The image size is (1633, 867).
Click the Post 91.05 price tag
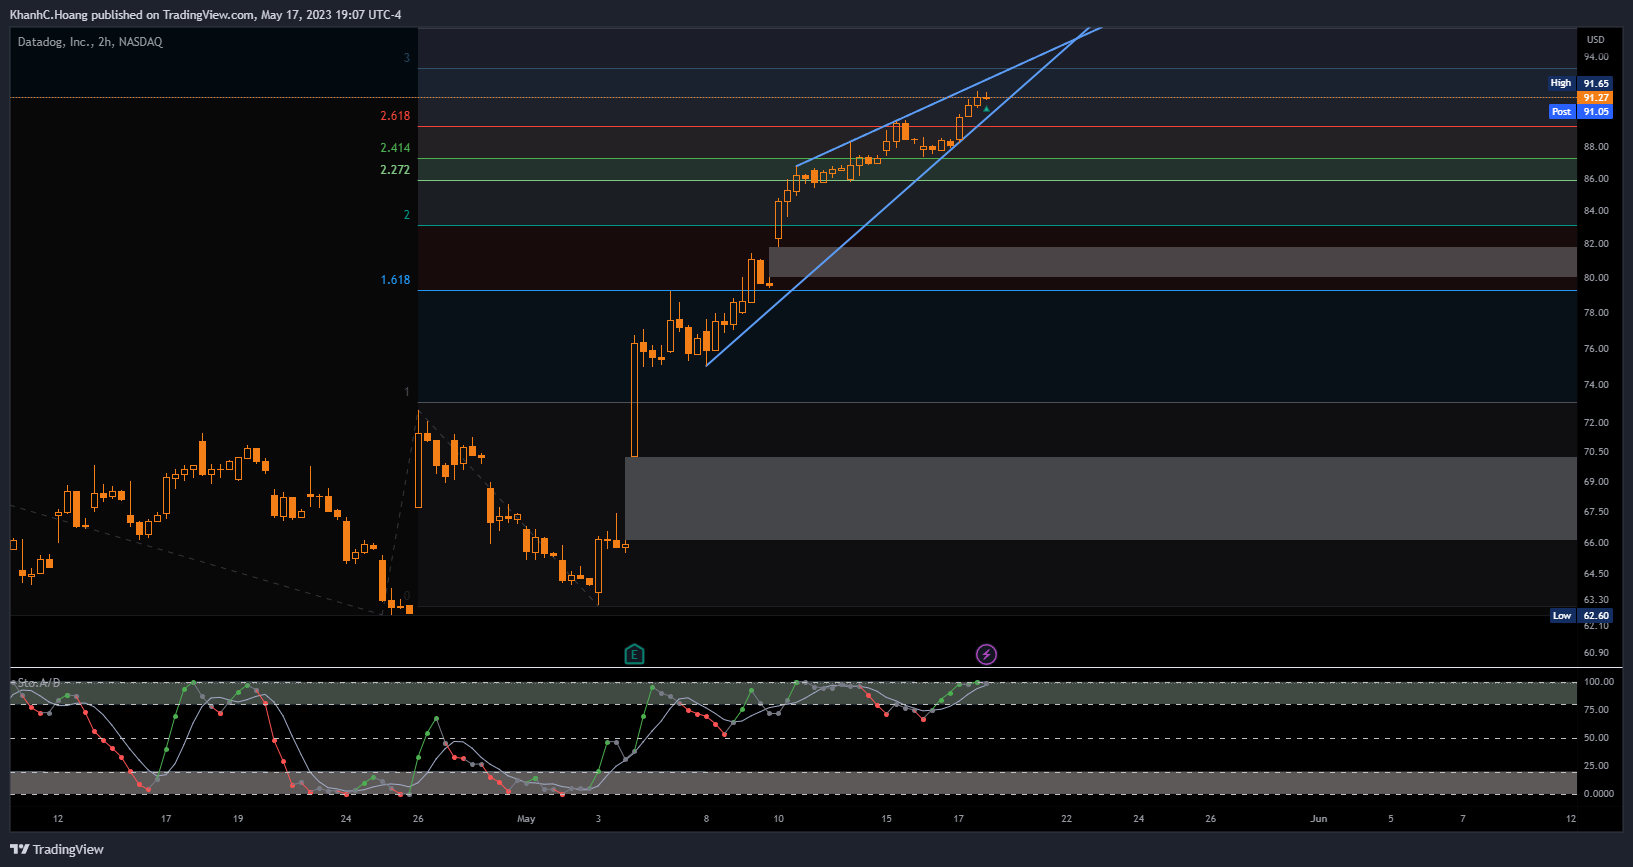click(1580, 112)
